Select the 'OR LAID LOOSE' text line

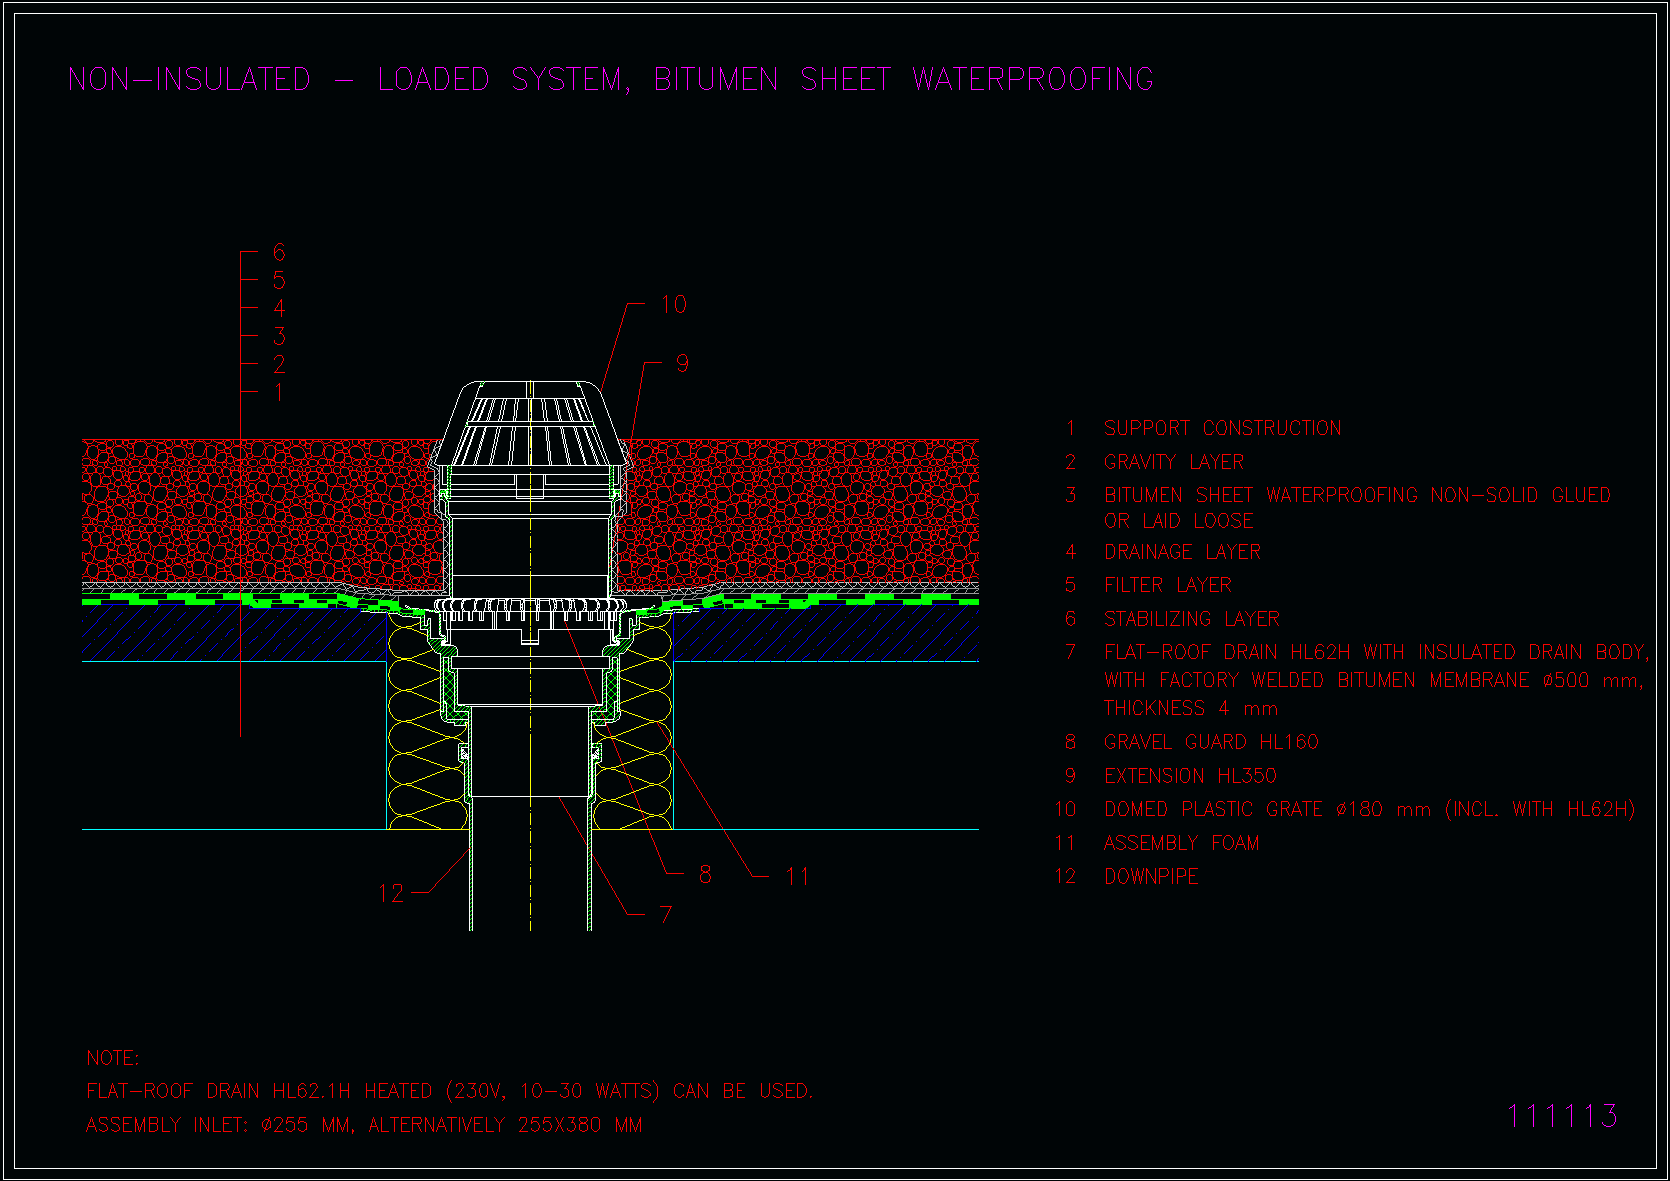(x=1178, y=521)
